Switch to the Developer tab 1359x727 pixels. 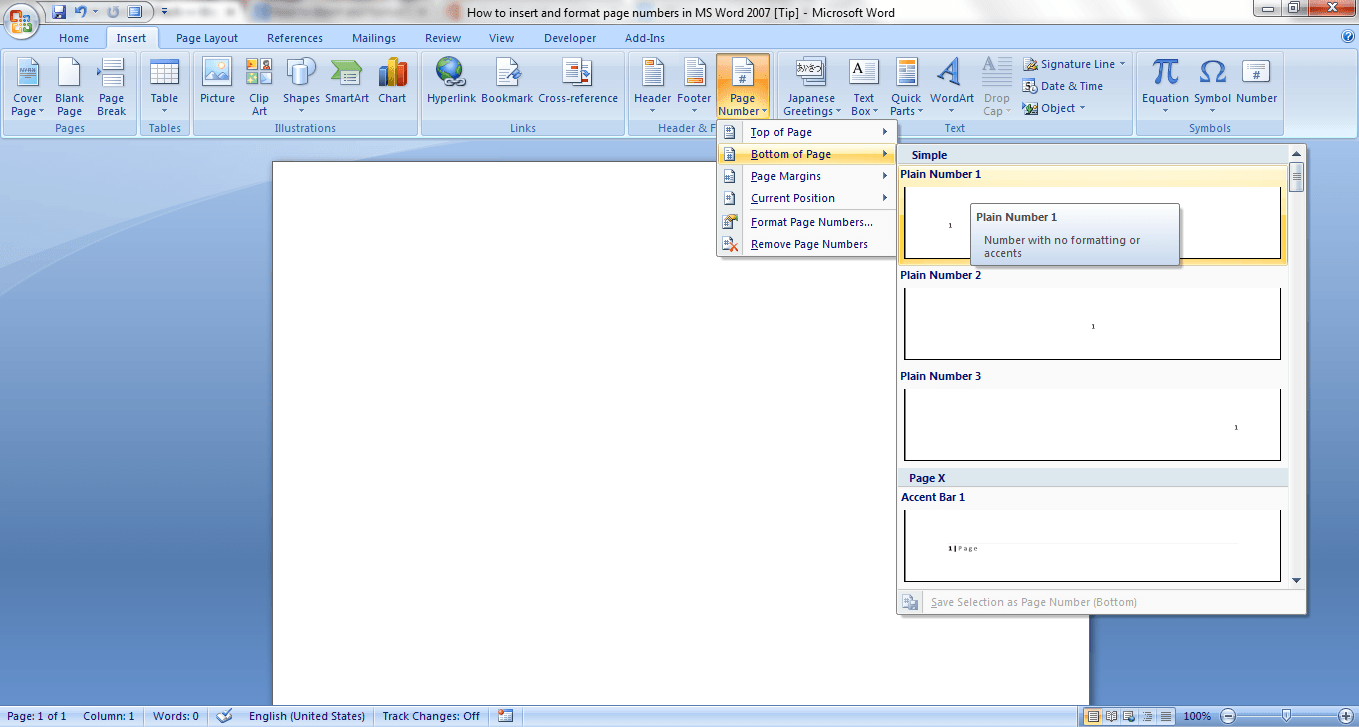click(x=570, y=38)
